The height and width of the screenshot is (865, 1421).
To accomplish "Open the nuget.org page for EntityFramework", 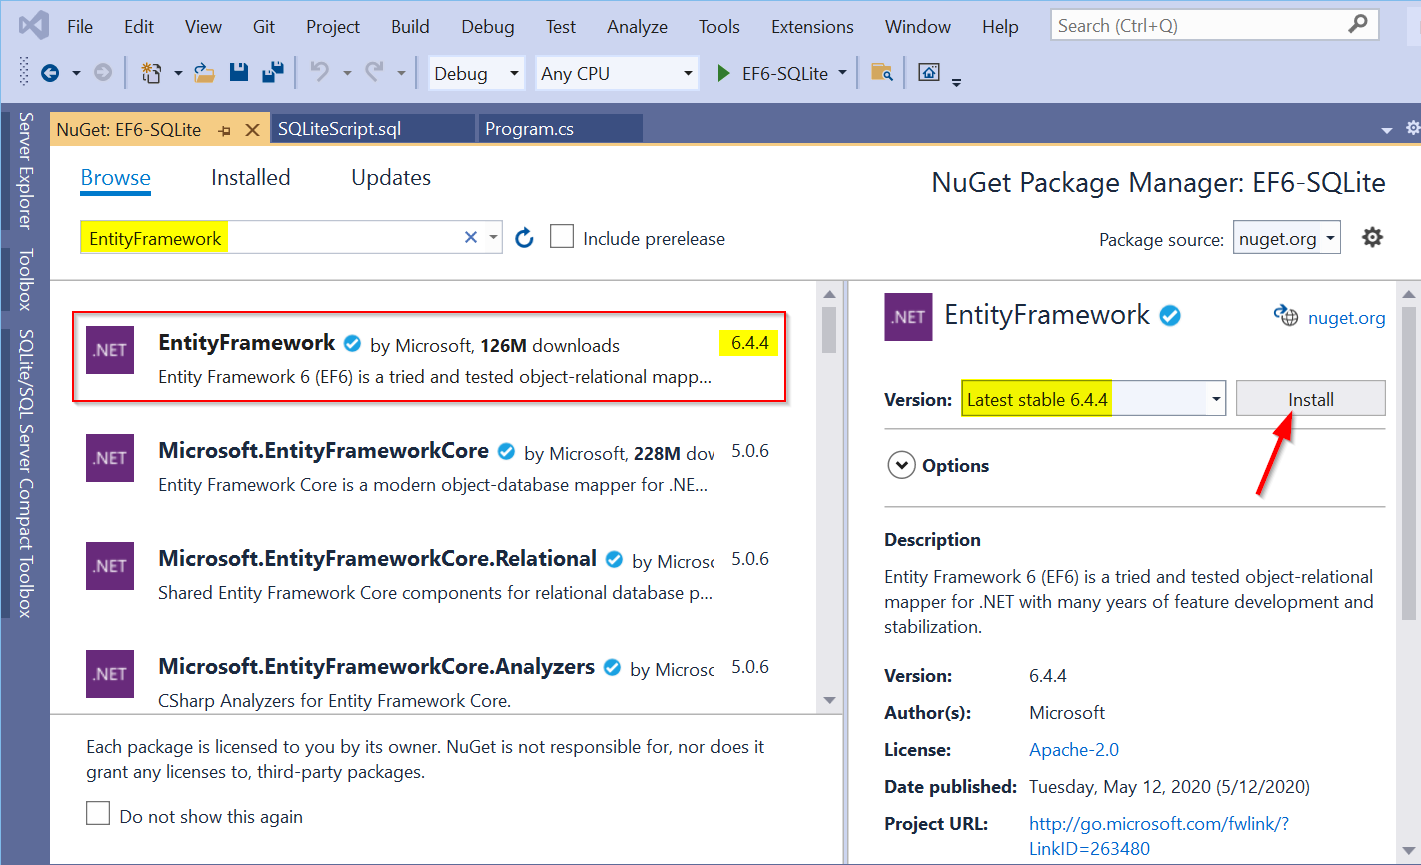I will (x=1346, y=317).
